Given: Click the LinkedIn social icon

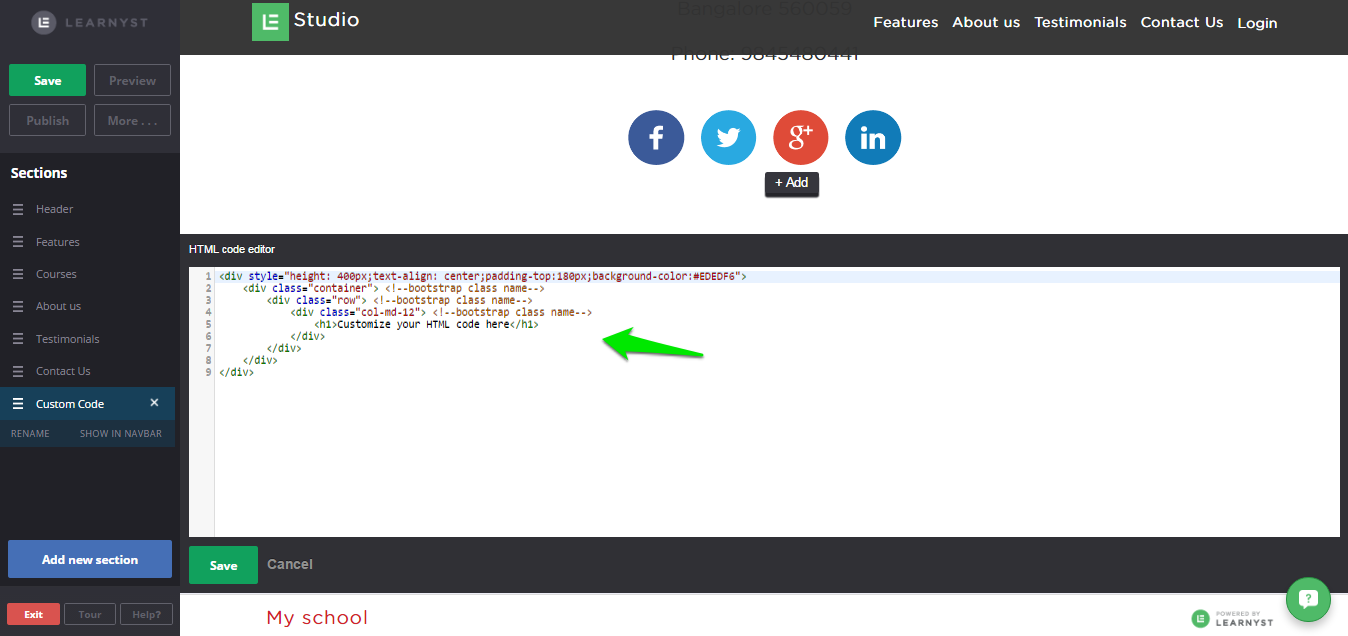Looking at the screenshot, I should pyautogui.click(x=873, y=138).
